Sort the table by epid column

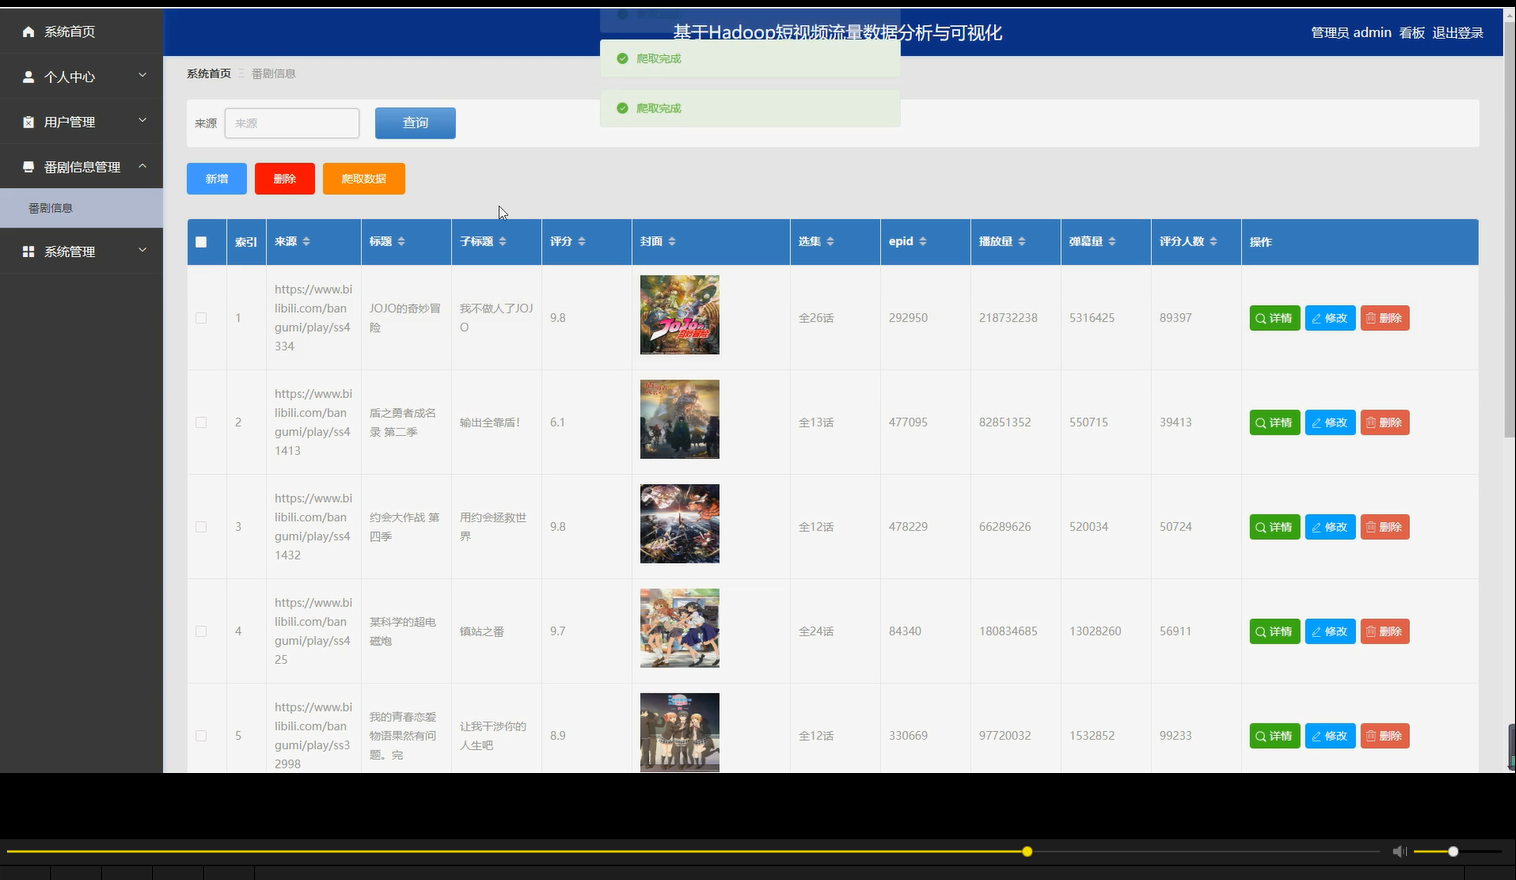coord(922,242)
